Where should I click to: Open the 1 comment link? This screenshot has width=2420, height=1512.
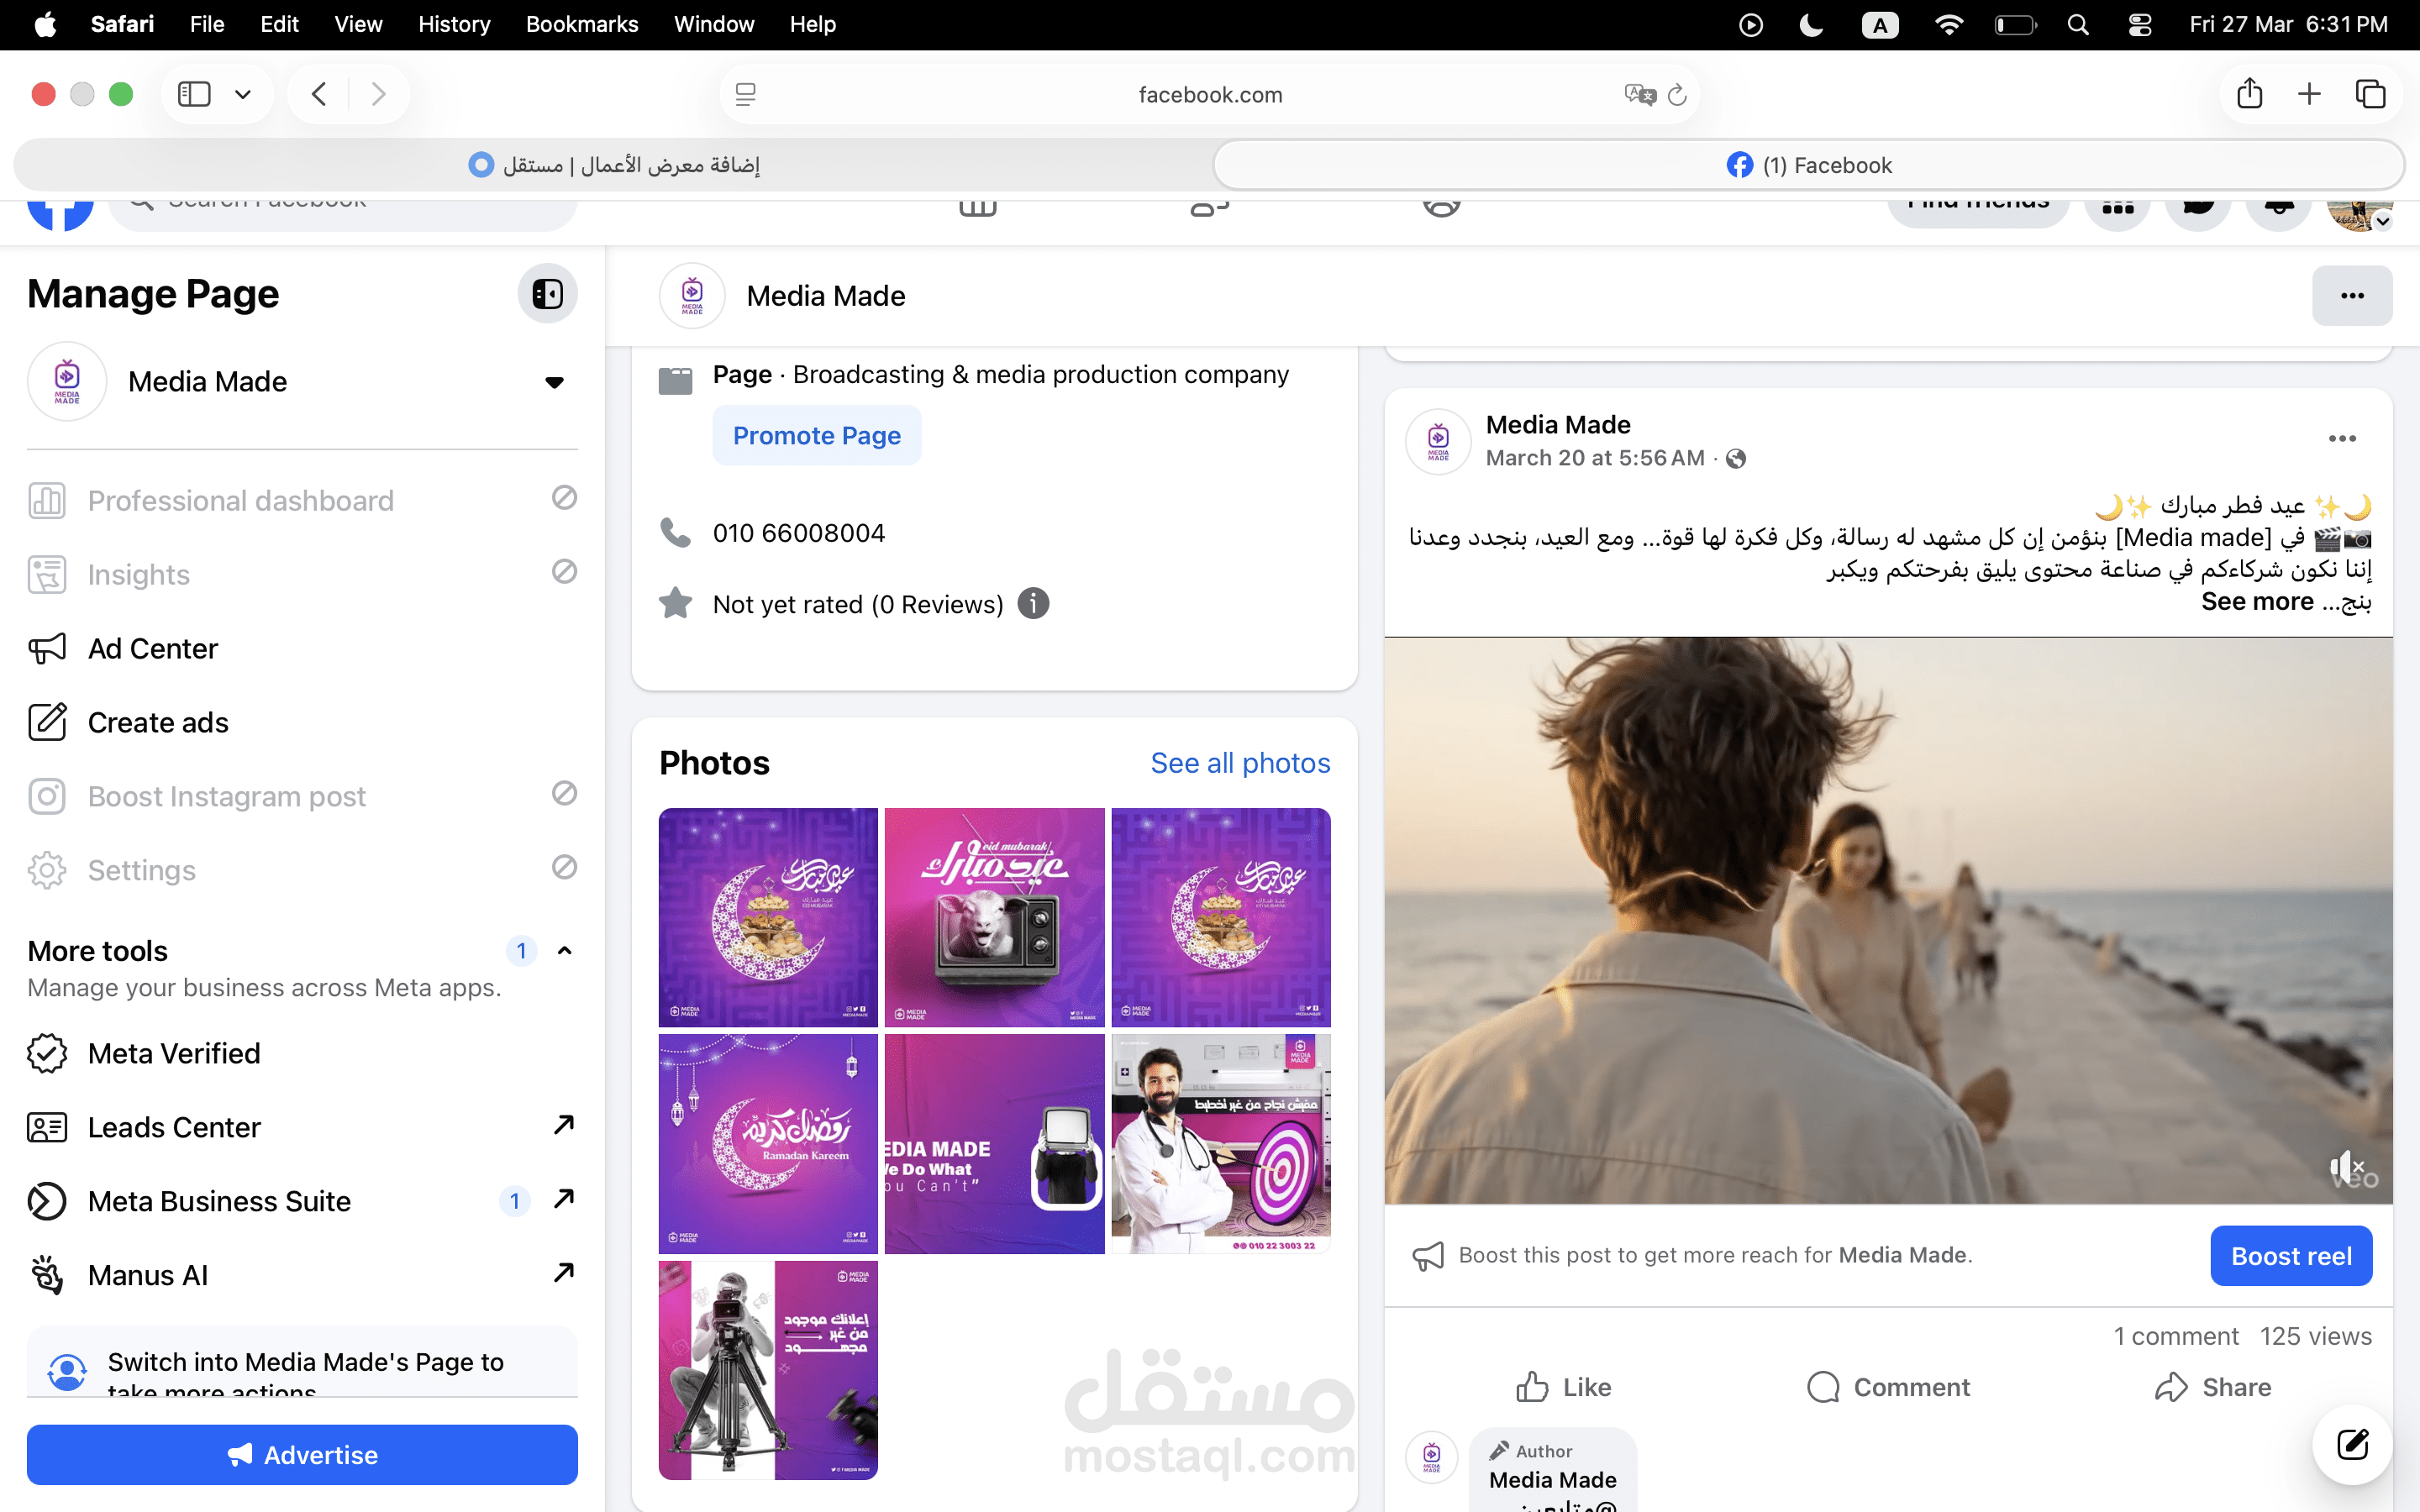click(2176, 1337)
